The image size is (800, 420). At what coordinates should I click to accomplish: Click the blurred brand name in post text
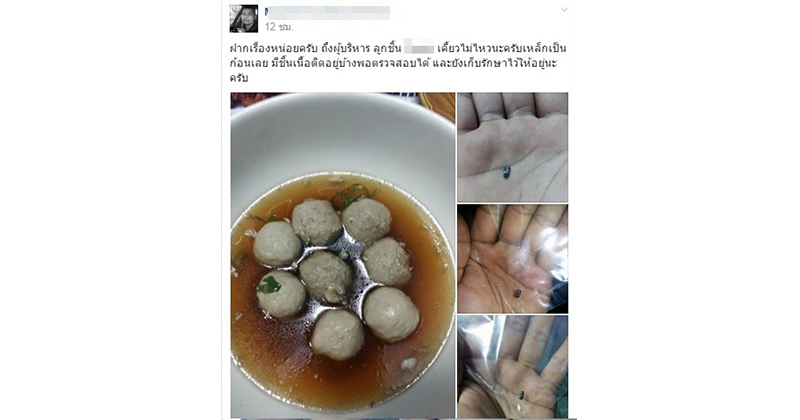pos(419,48)
